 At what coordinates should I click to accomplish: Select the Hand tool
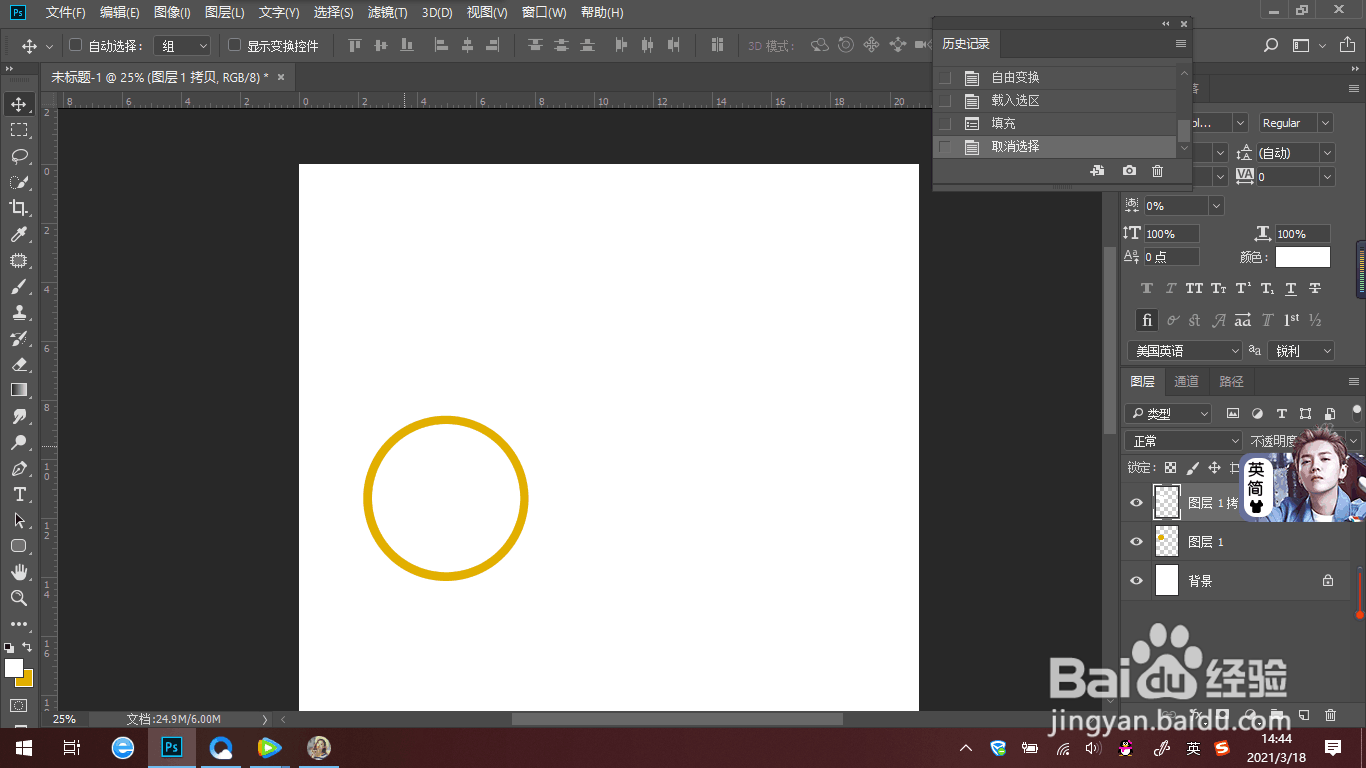(19, 572)
